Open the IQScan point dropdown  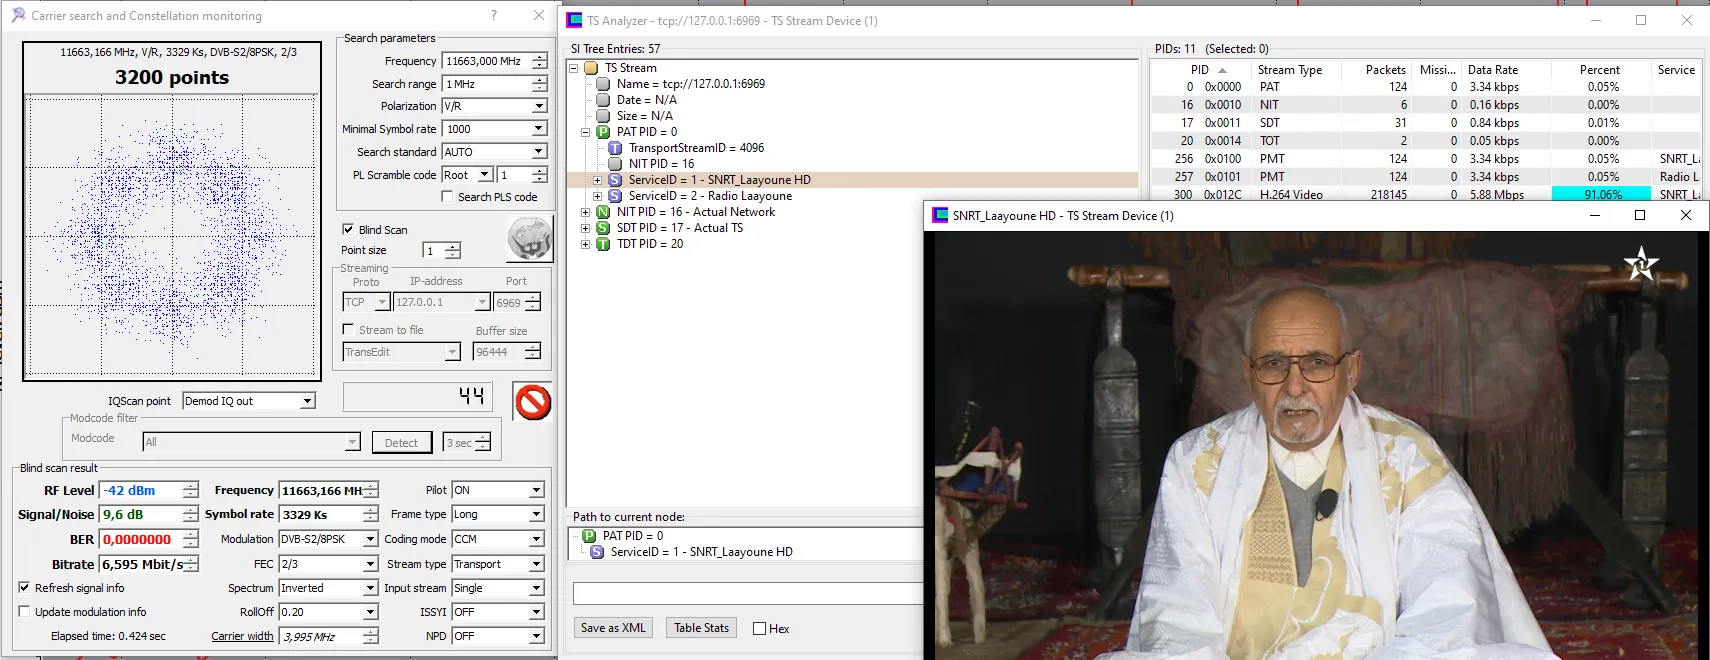pos(308,401)
